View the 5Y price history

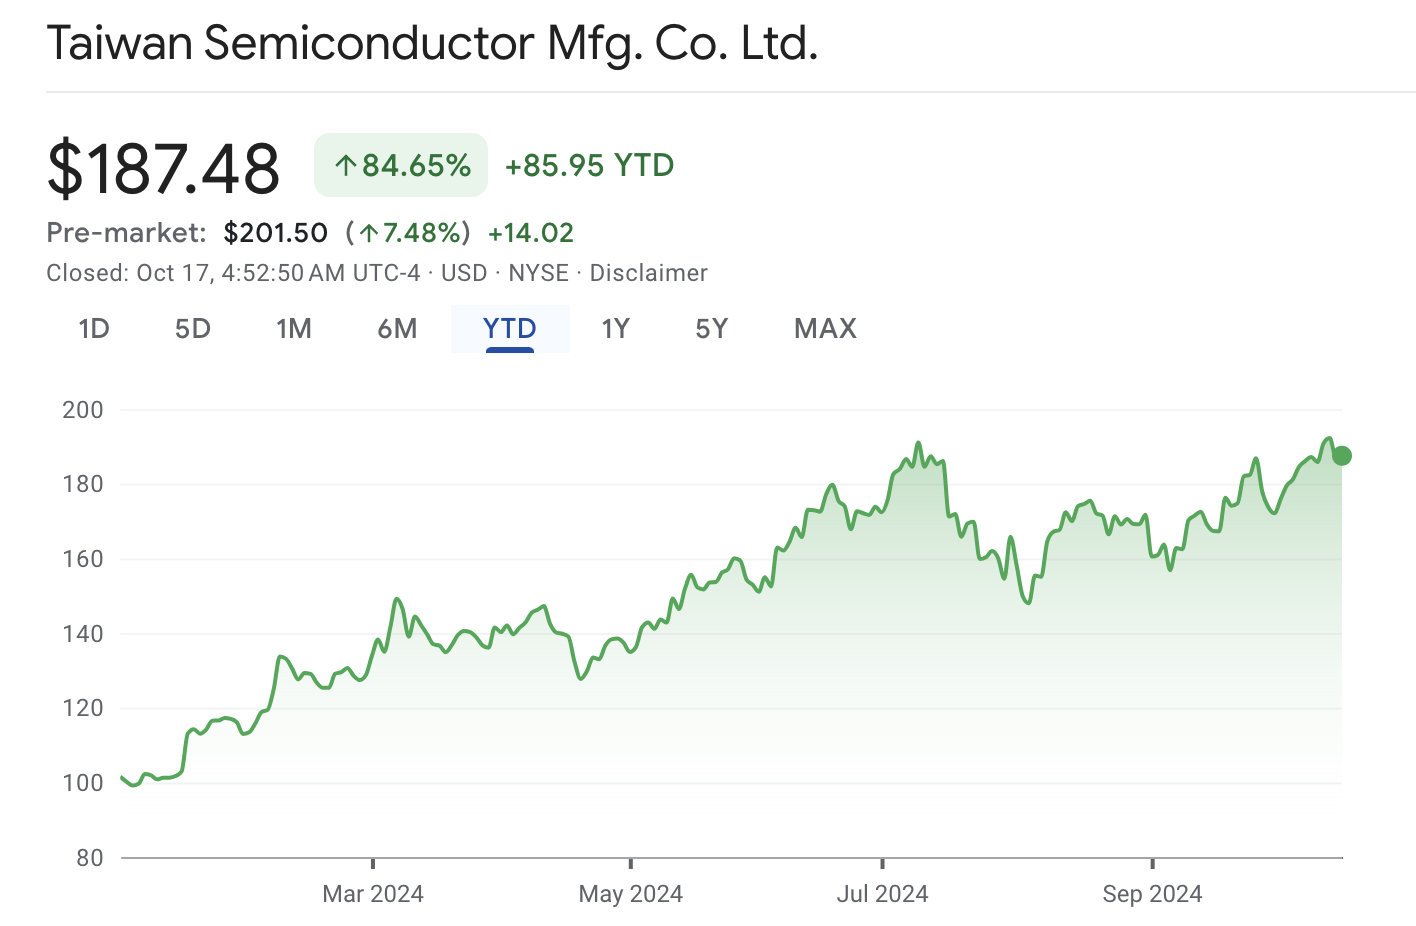712,329
